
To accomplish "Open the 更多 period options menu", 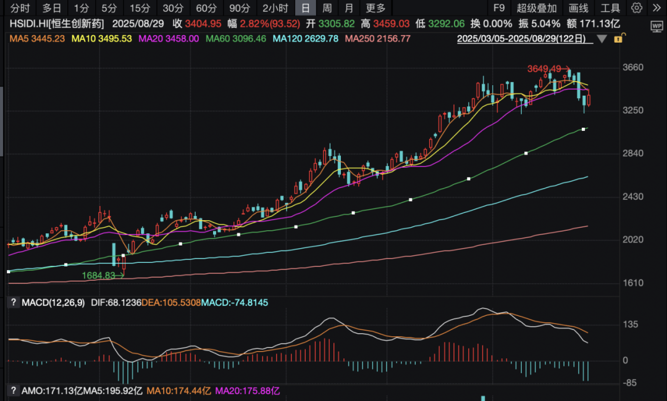I will (375, 8).
